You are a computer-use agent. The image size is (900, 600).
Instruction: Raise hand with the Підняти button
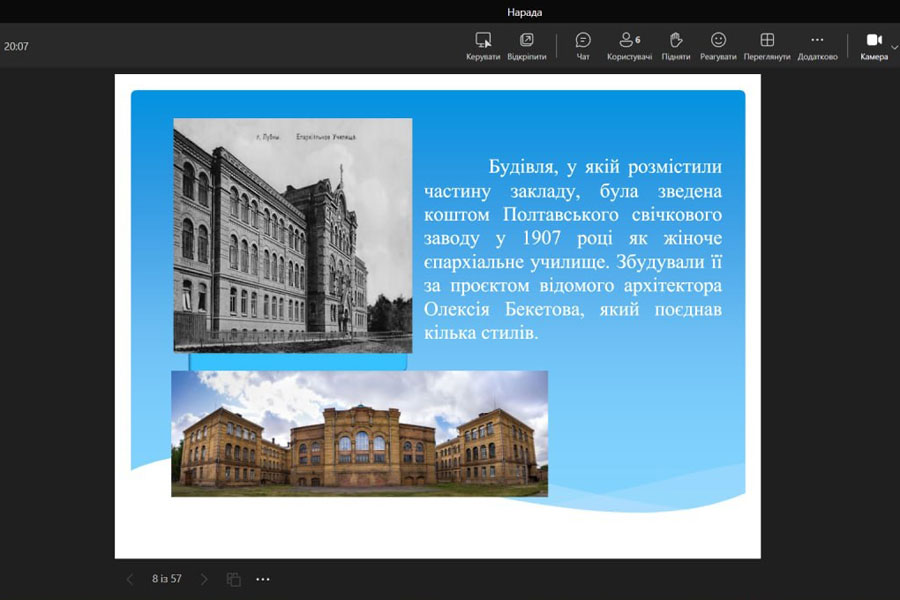676,45
